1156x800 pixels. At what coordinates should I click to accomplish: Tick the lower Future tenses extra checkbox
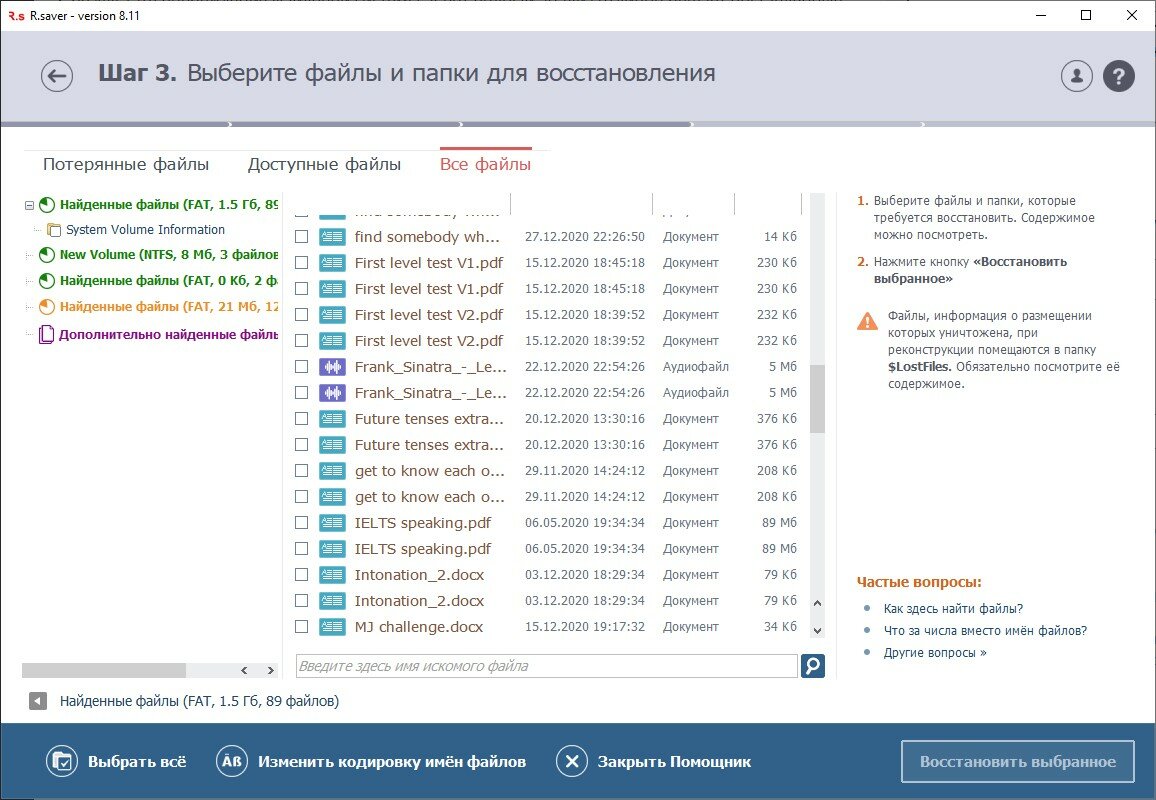tap(302, 445)
